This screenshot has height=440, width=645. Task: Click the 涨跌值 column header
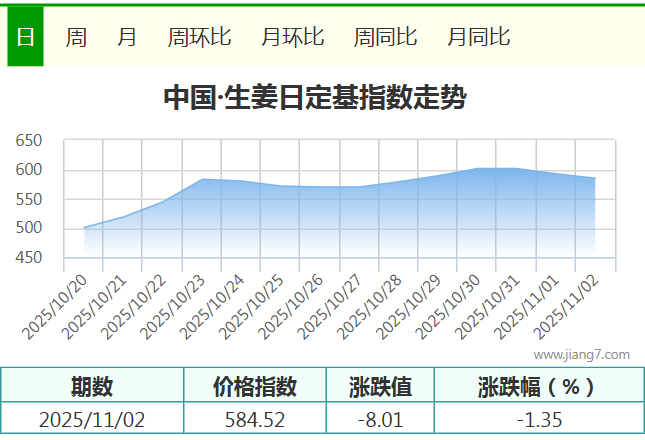point(380,386)
